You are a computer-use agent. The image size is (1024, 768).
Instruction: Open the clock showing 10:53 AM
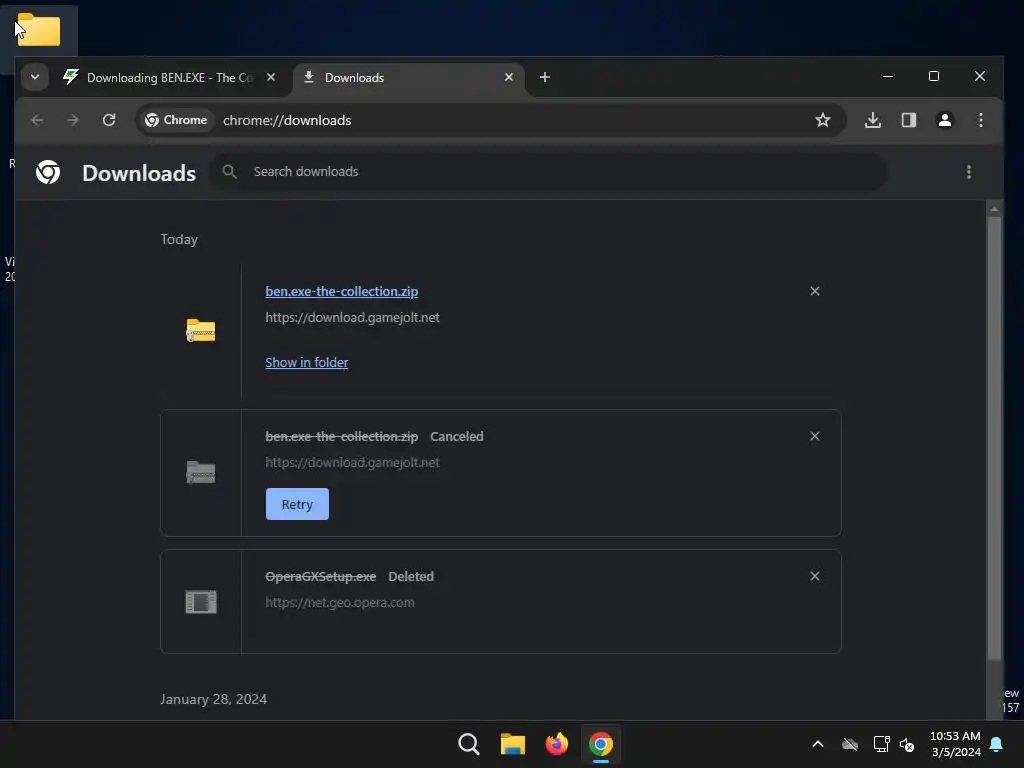(955, 744)
